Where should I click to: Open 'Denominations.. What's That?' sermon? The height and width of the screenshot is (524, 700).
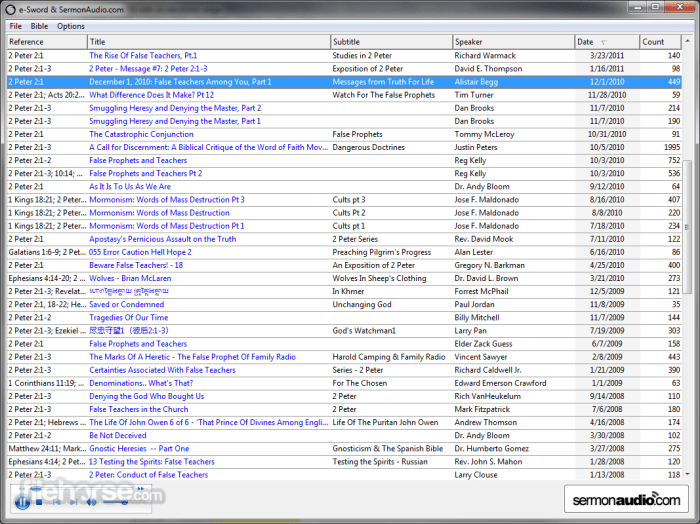click(x=141, y=383)
